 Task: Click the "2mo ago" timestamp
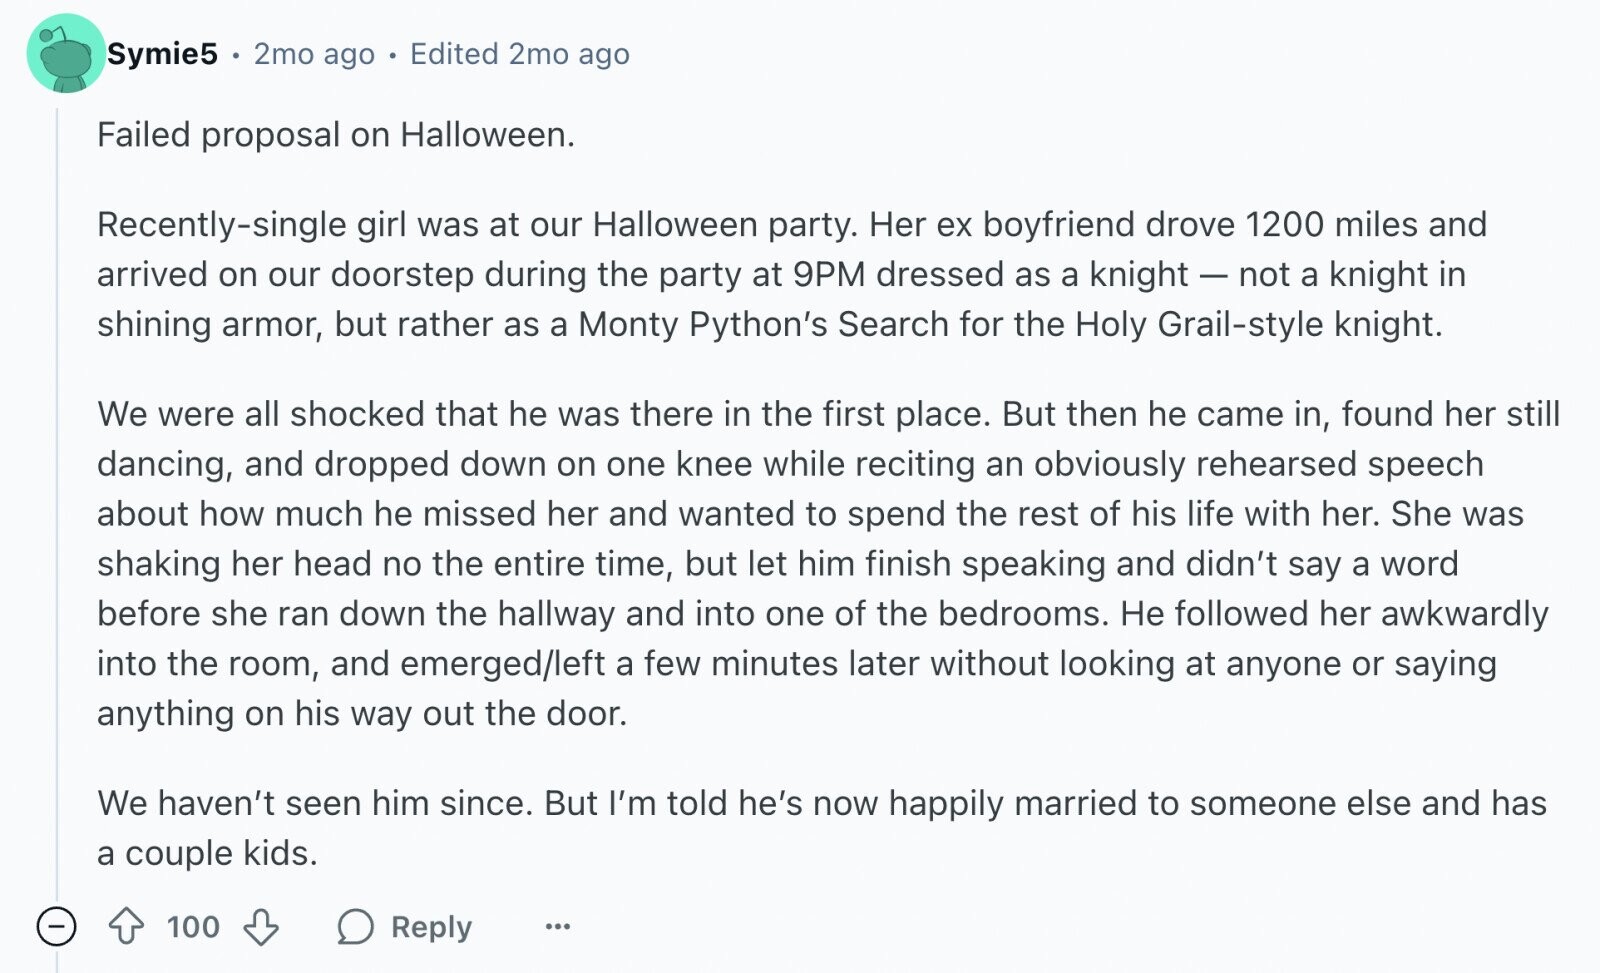pos(314,54)
